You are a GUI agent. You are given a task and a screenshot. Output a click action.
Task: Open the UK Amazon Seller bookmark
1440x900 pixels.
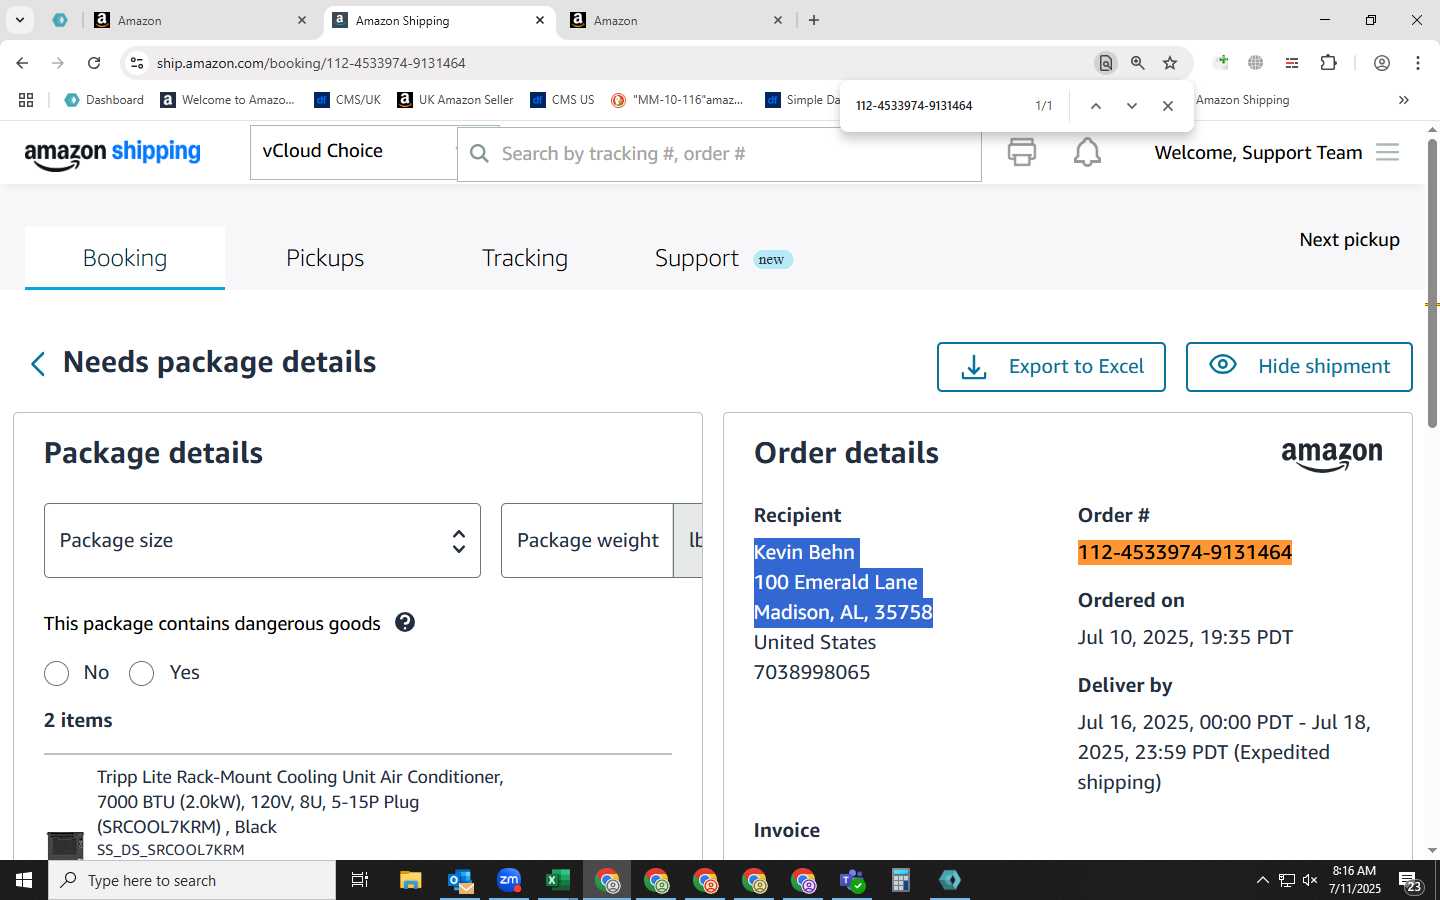click(455, 100)
